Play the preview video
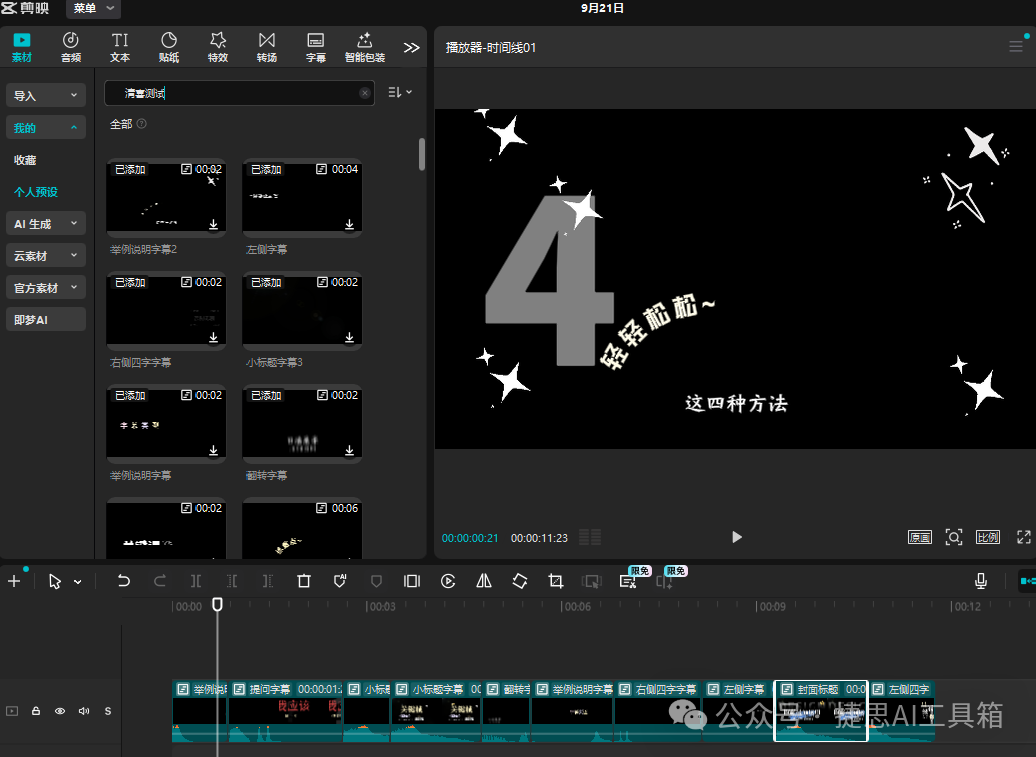 coord(737,538)
